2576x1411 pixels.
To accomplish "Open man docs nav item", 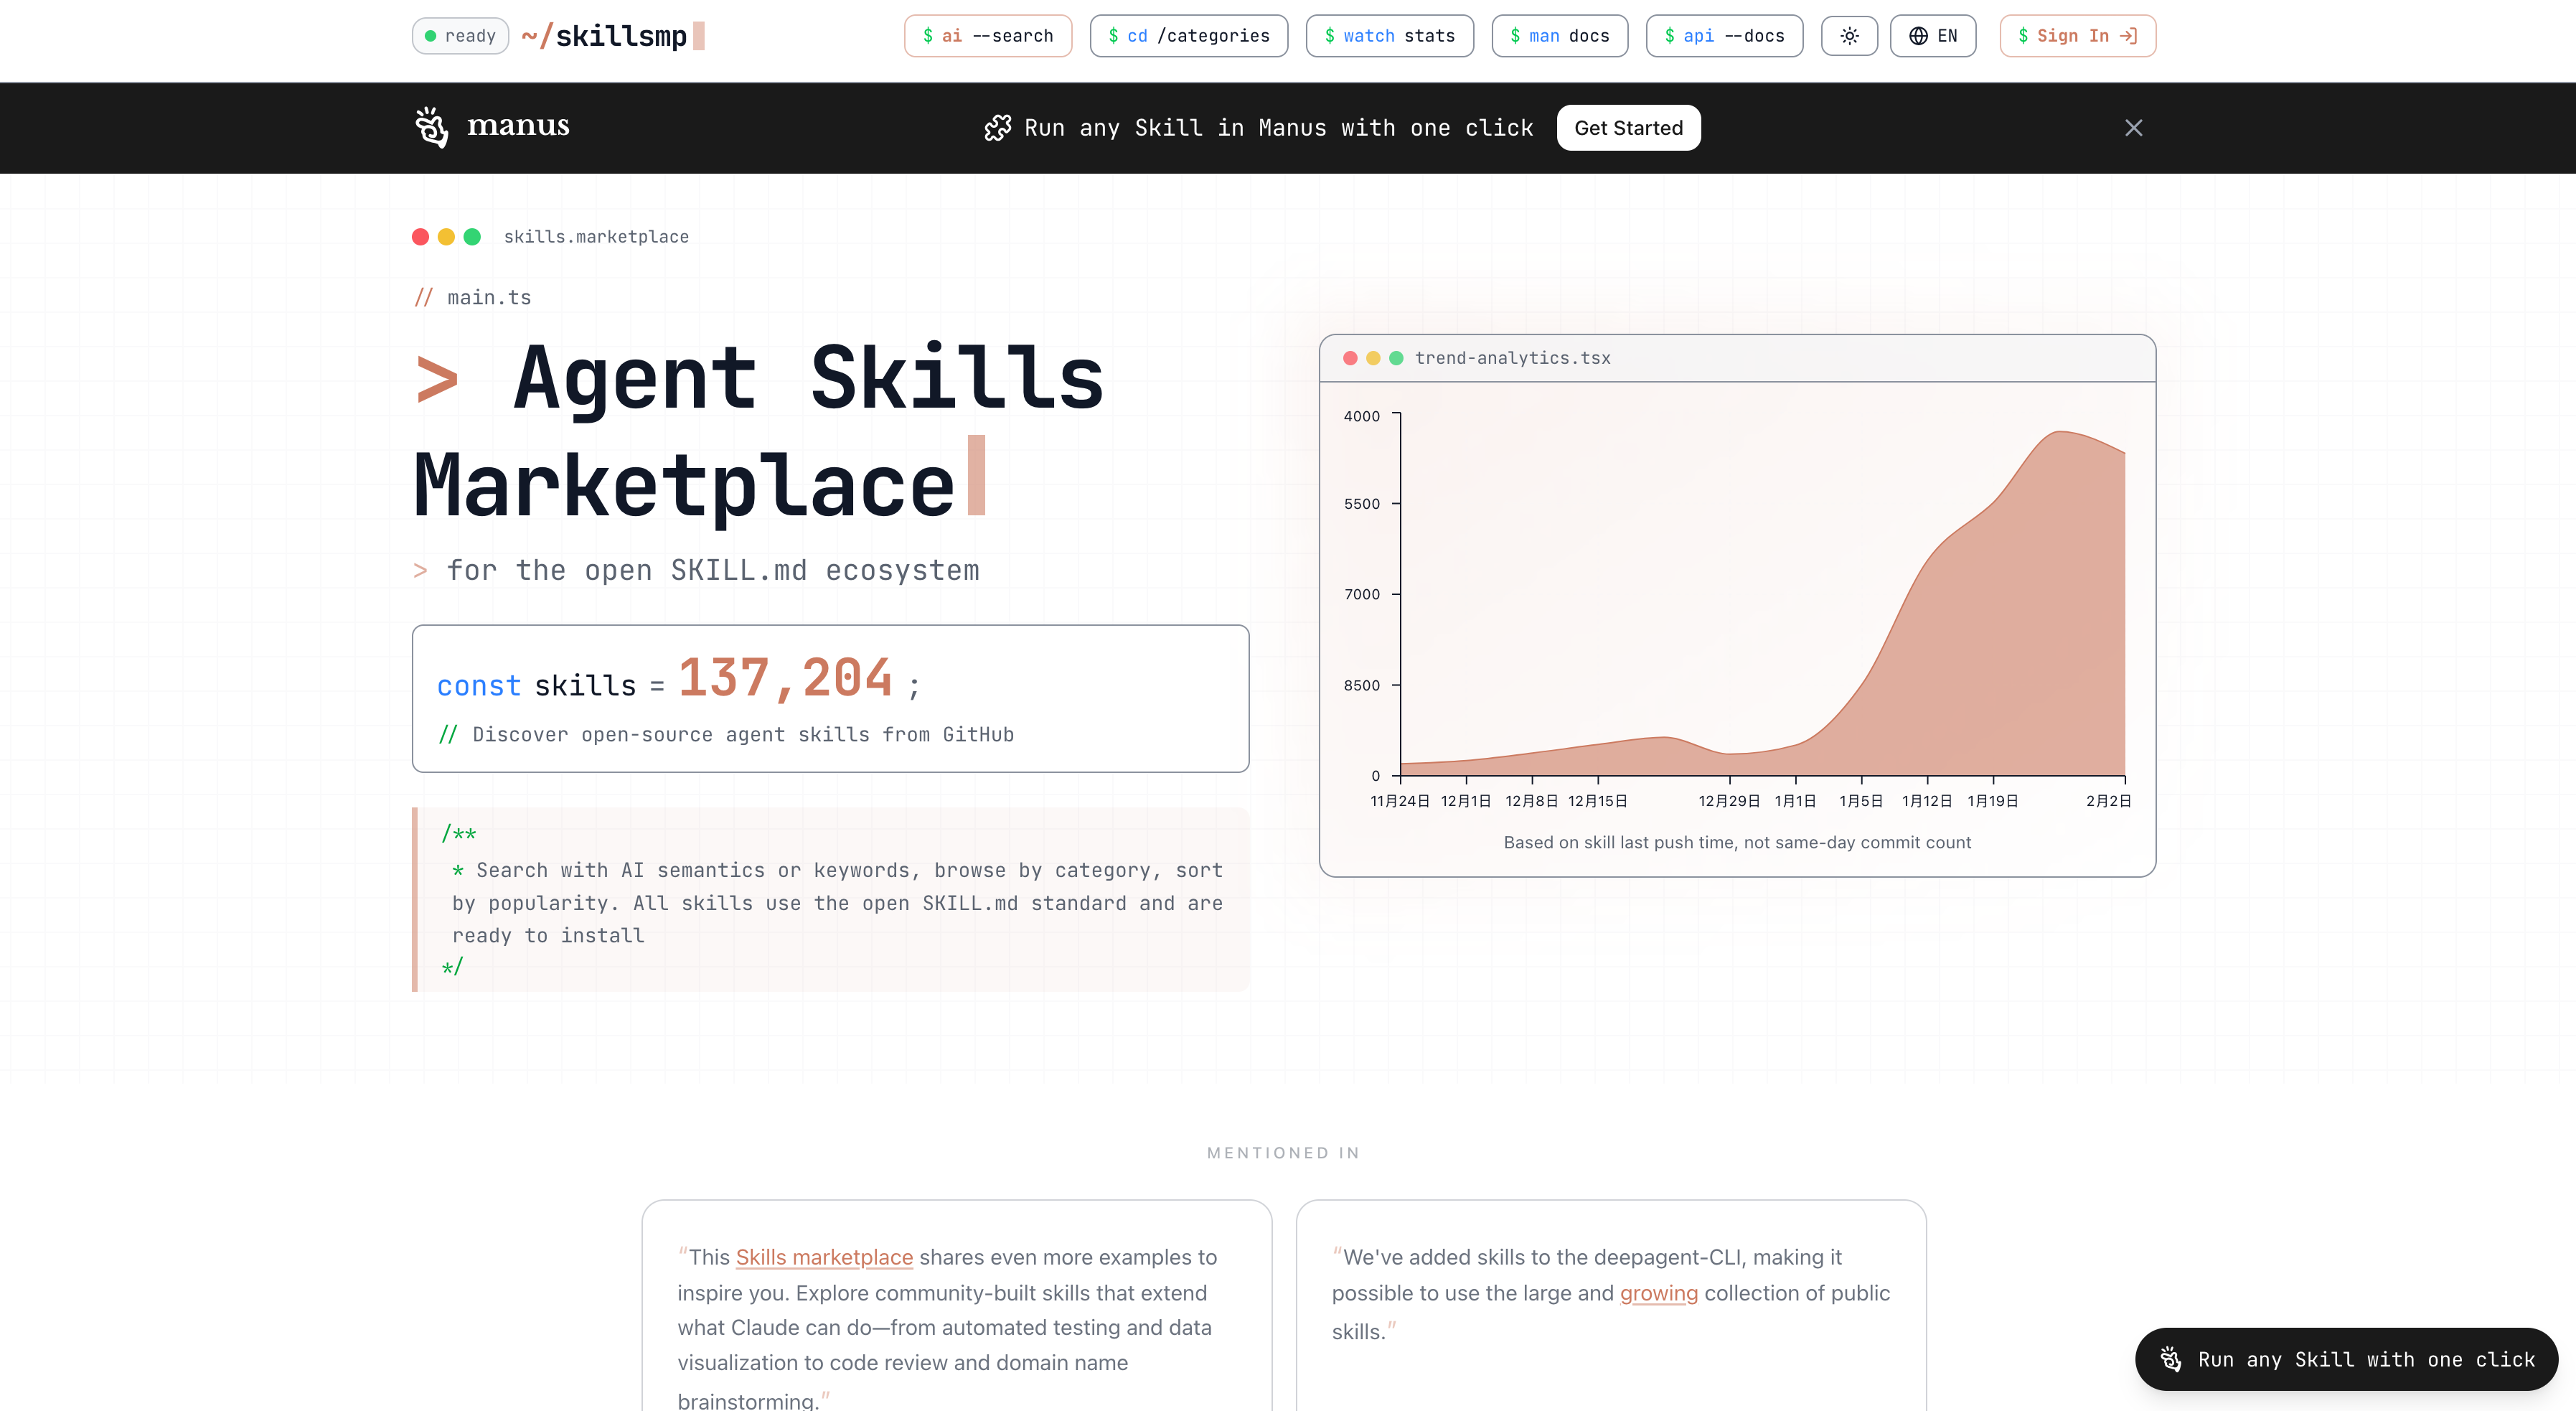I will point(1559,36).
